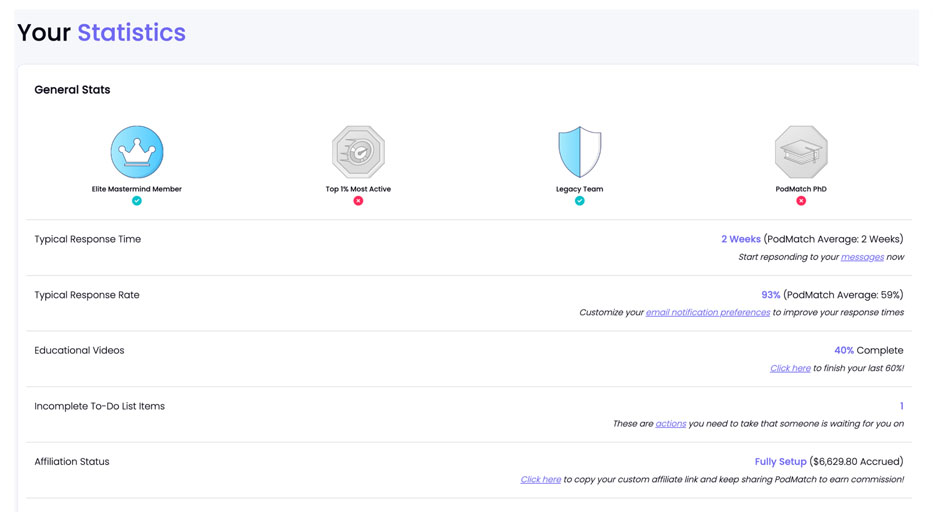Viewport: 933px width, 521px height.
Task: Click red X under PodMatch PhD
Action: (x=801, y=201)
